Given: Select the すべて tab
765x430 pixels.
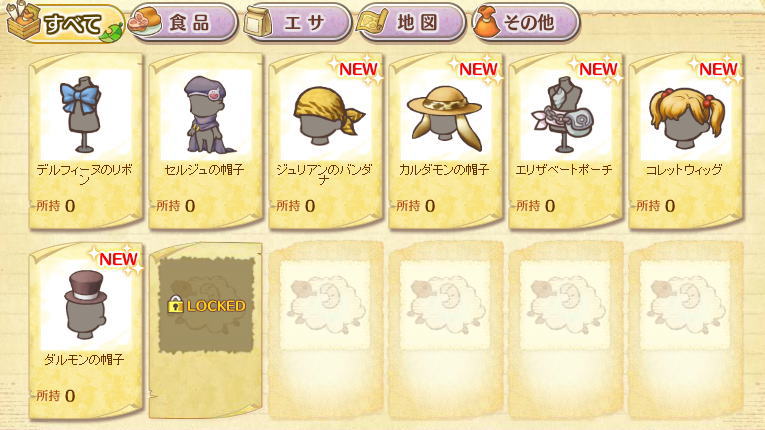Looking at the screenshot, I should [65, 23].
